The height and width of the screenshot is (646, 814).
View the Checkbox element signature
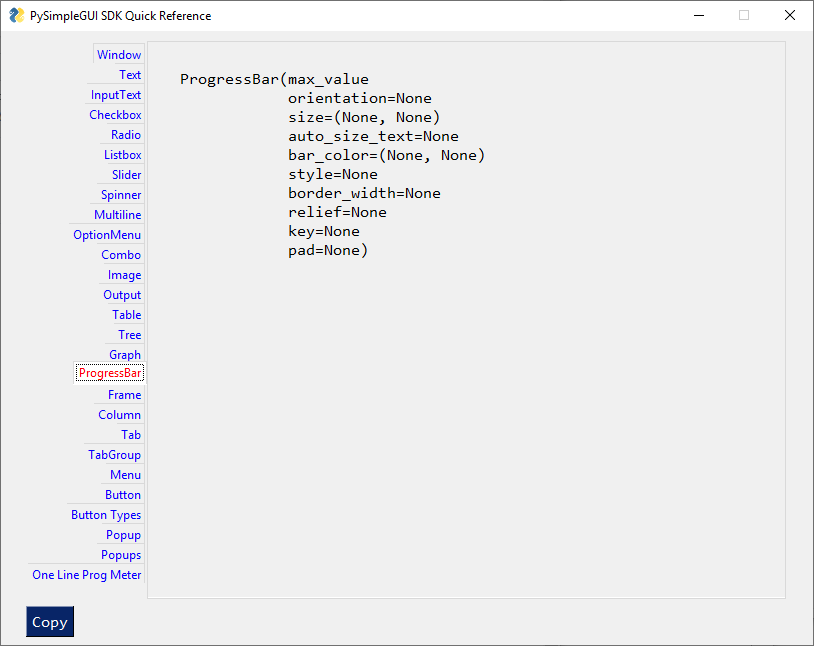115,114
